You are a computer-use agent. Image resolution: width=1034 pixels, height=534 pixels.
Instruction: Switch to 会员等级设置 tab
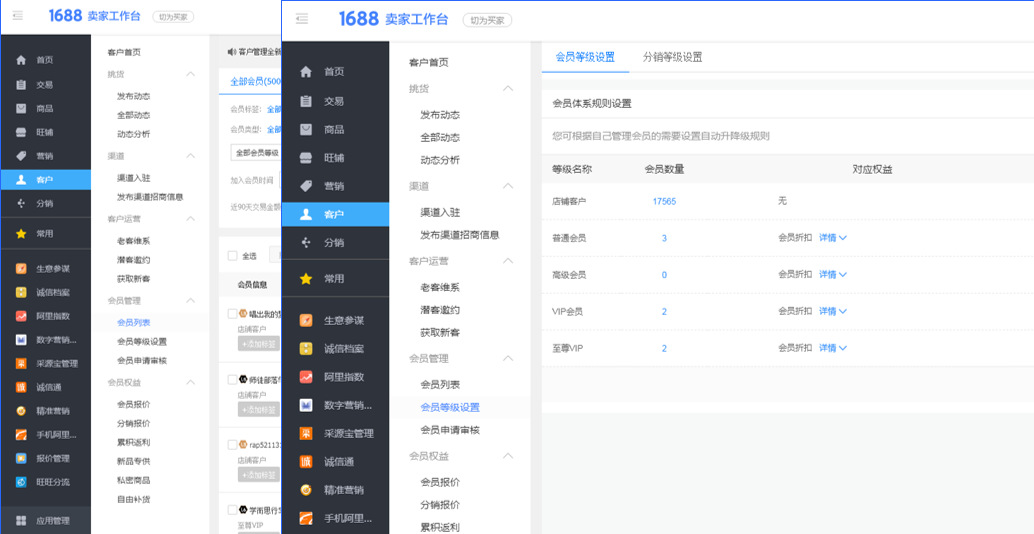click(x=585, y=57)
